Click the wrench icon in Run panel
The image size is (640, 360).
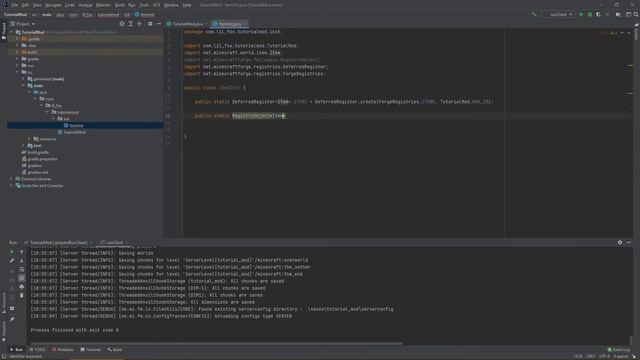(12, 260)
